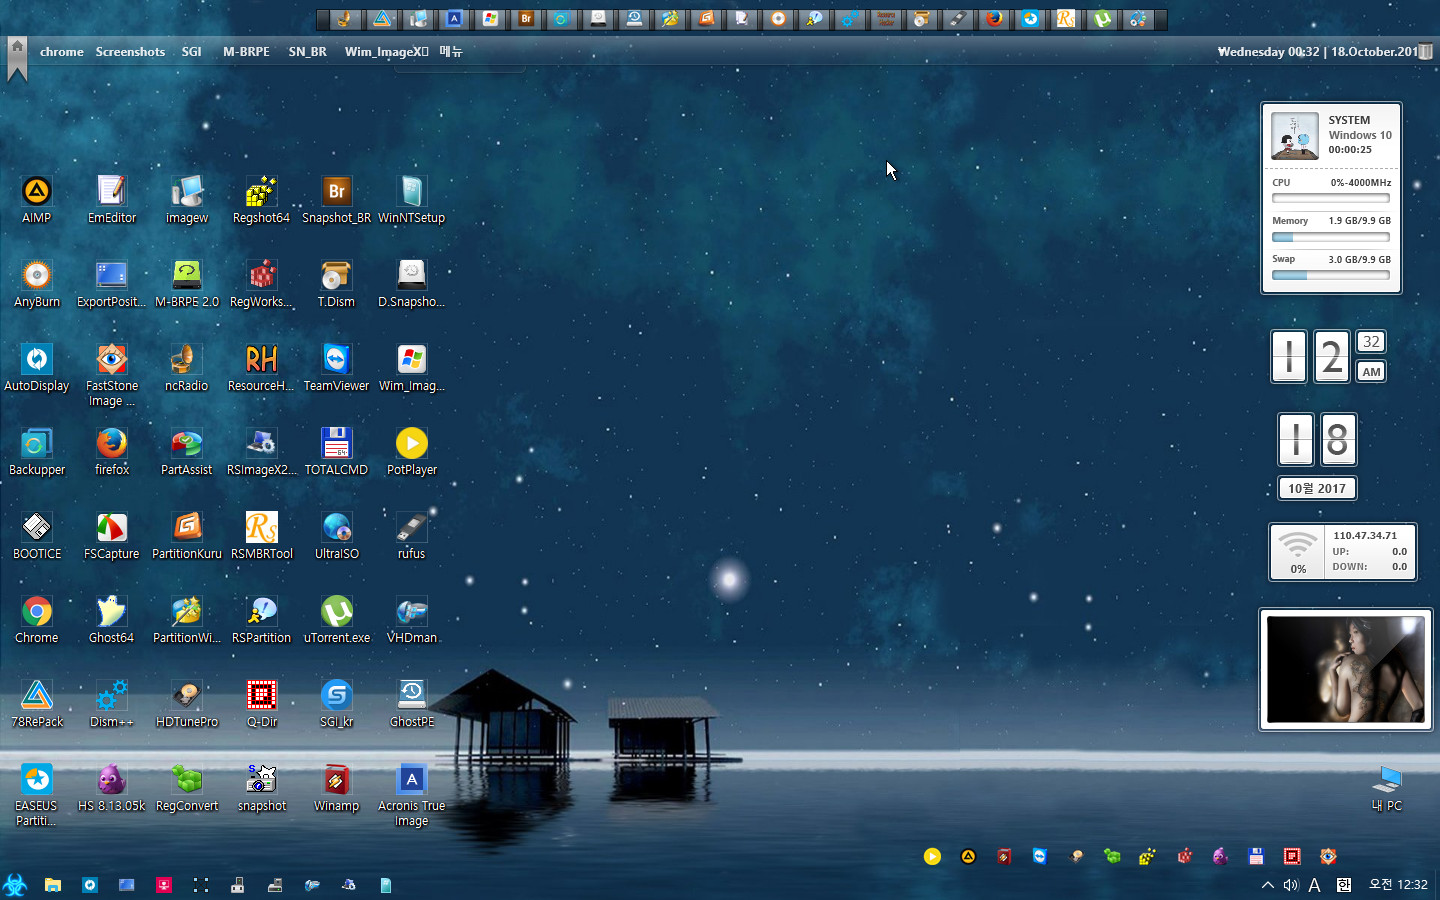Screen dimensions: 1440x900
Task: Open the AnyBurn desktop shortcut
Action: (x=37, y=283)
